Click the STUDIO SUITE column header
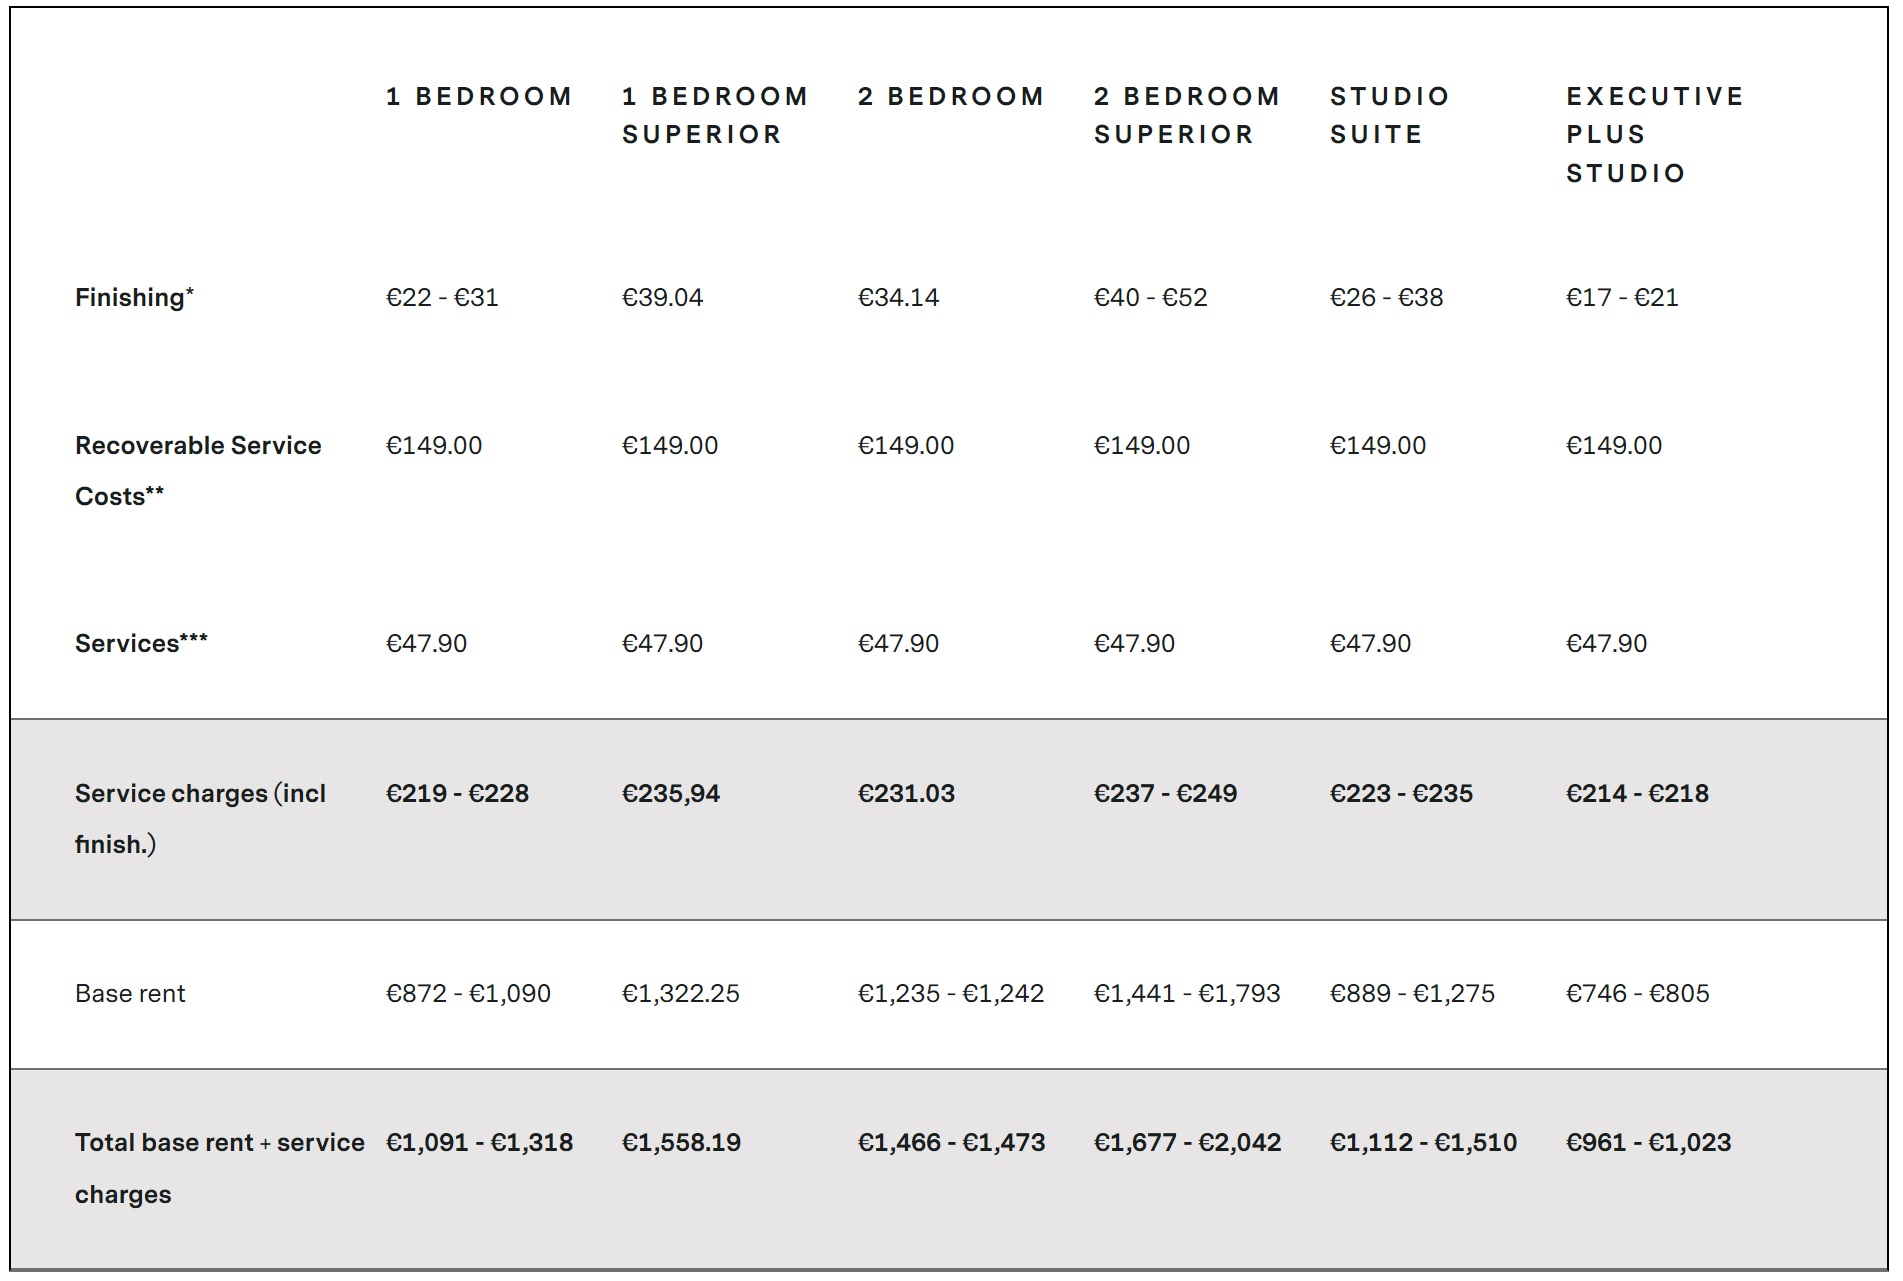The width and height of the screenshot is (1903, 1281). tap(1390, 116)
